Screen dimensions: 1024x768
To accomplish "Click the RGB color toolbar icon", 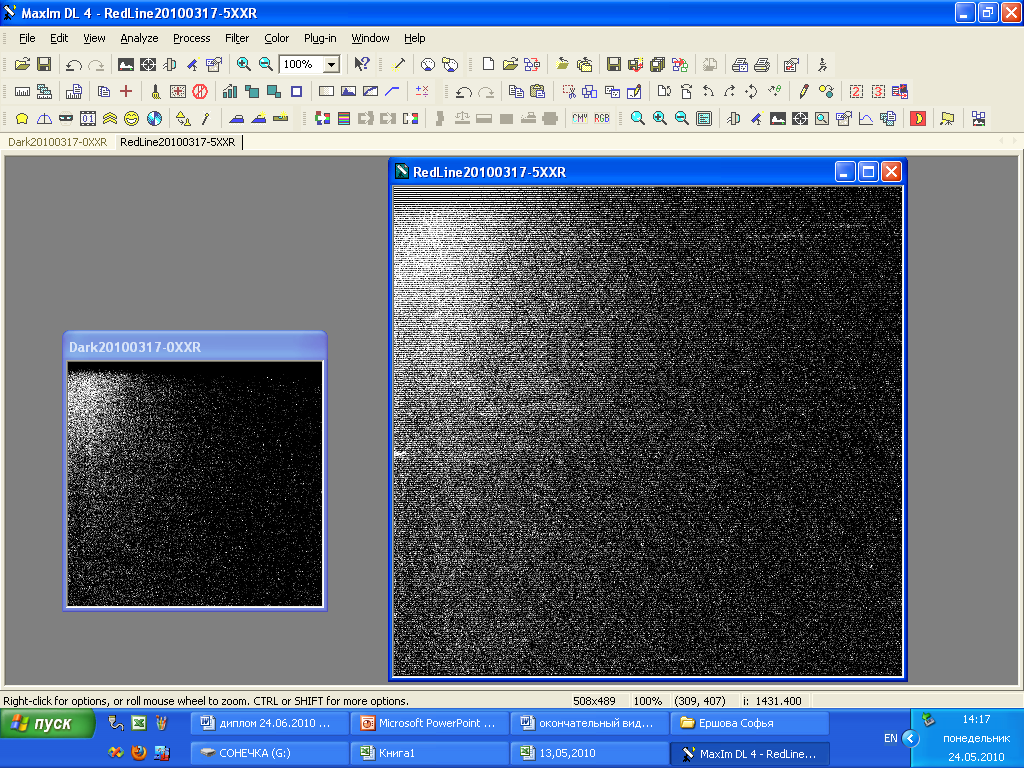I will tap(602, 118).
